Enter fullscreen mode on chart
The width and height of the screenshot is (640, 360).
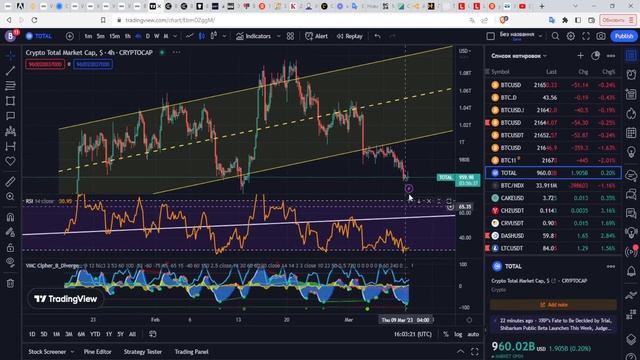tap(586, 36)
